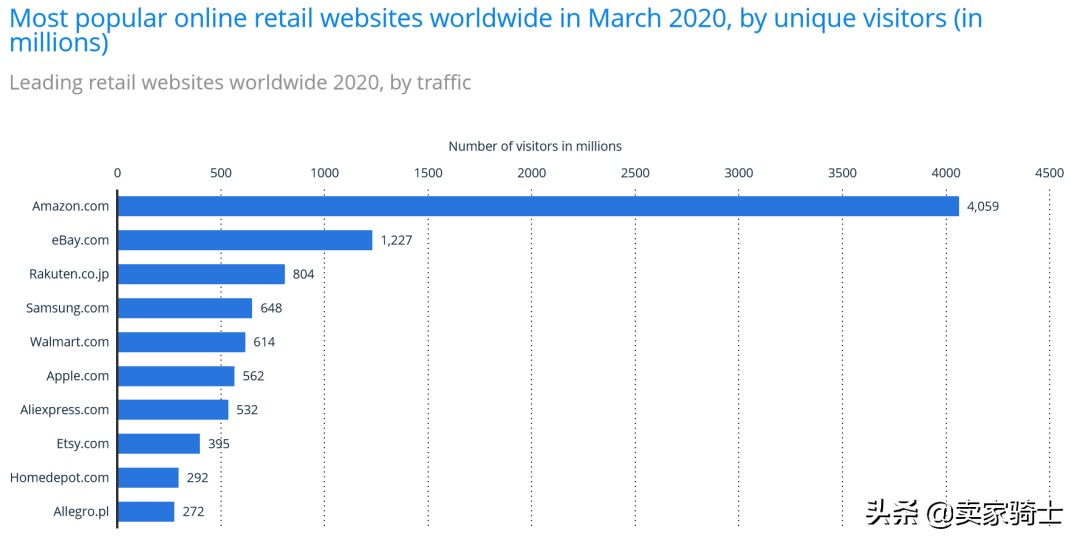1080x543 pixels.
Task: Click the Amazon.com bar in the chart
Action: 538,206
